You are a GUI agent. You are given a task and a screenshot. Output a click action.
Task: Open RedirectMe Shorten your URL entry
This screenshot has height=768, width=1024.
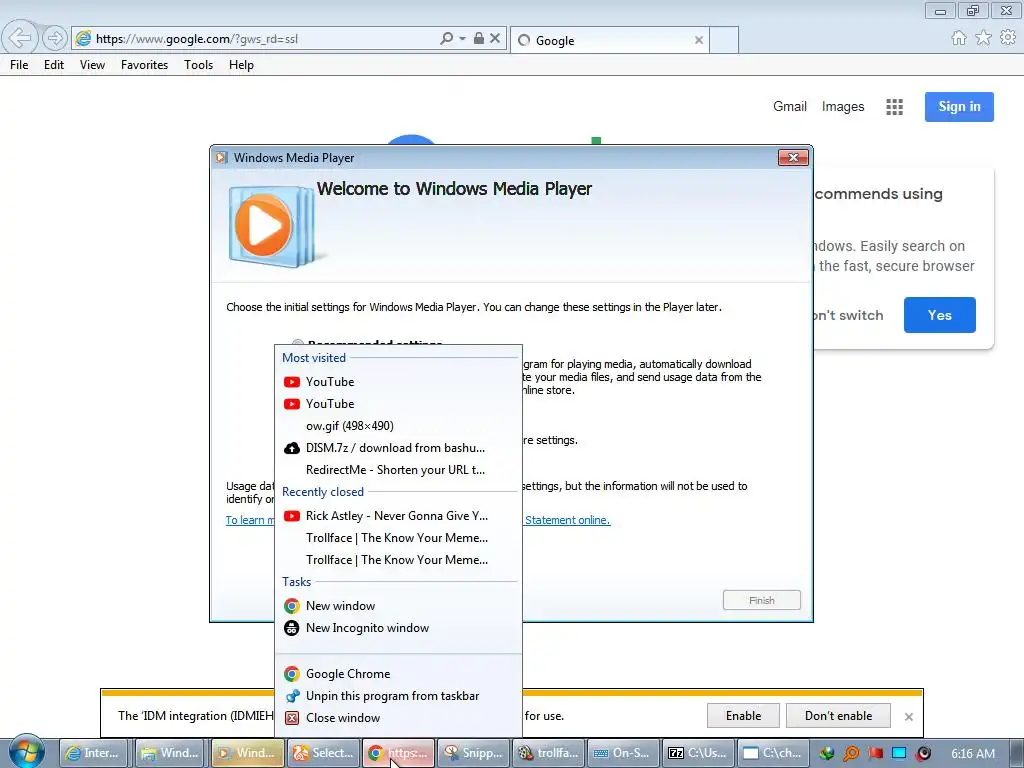pyautogui.click(x=398, y=470)
